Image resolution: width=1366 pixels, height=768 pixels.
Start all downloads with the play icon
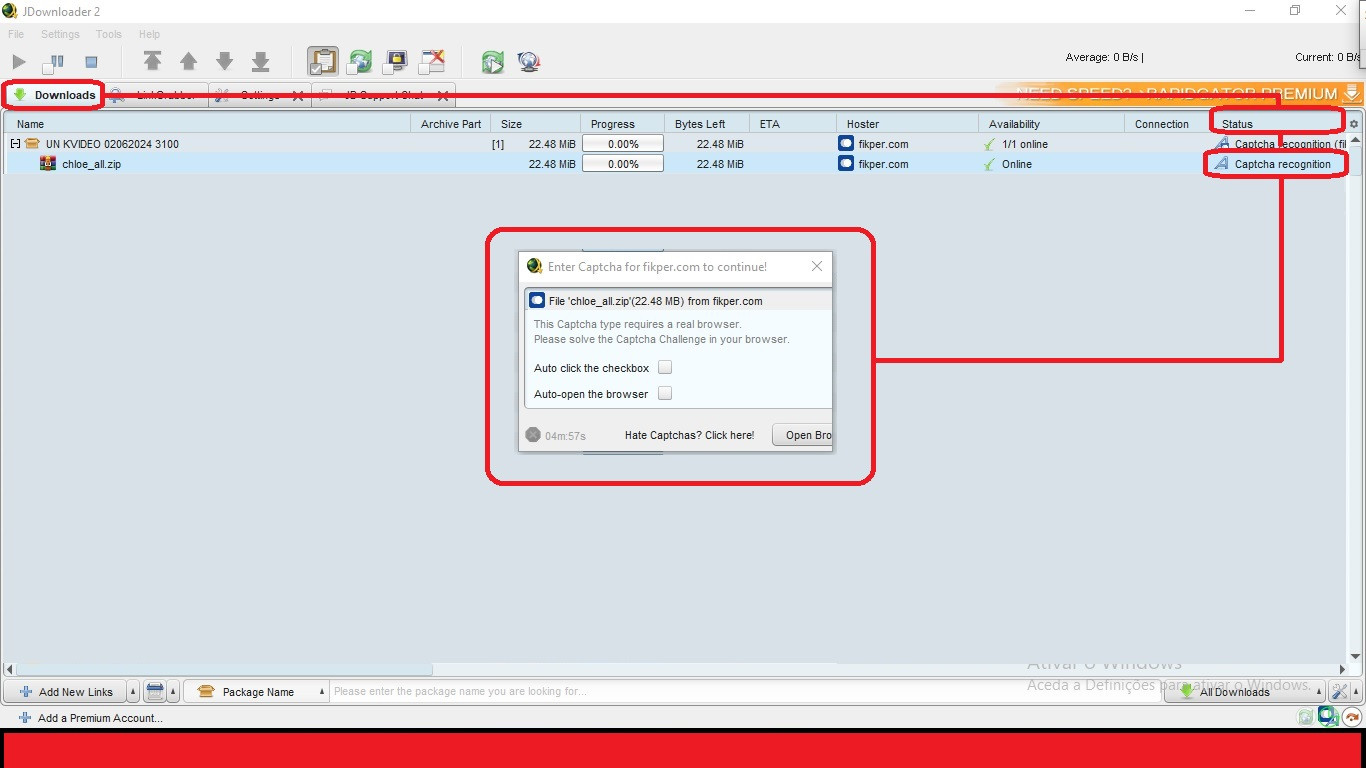click(x=19, y=62)
